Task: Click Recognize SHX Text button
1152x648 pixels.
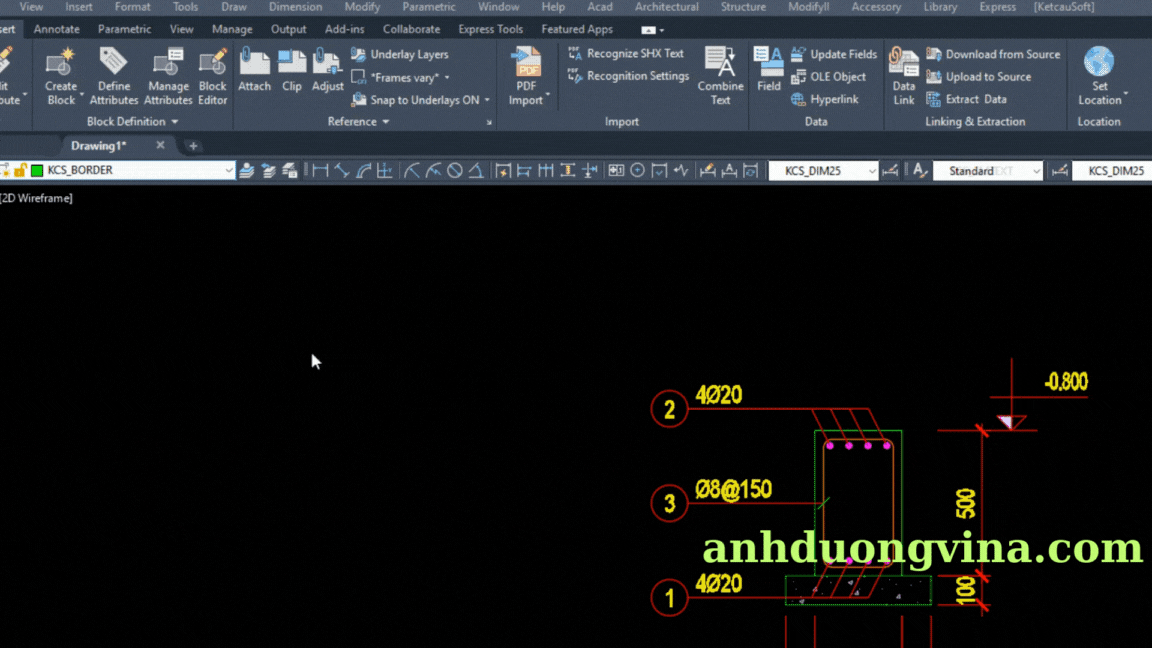Action: 626,54
